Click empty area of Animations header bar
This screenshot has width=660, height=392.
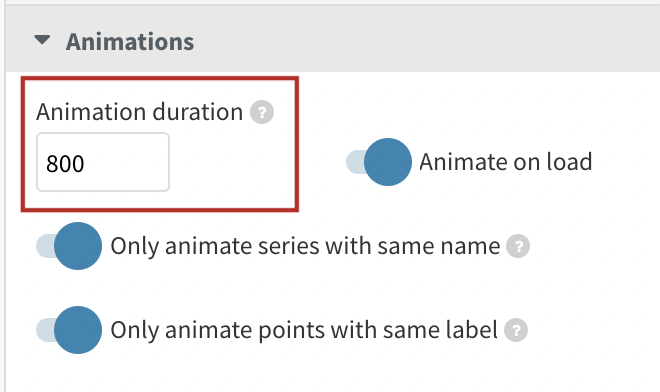tap(421, 41)
